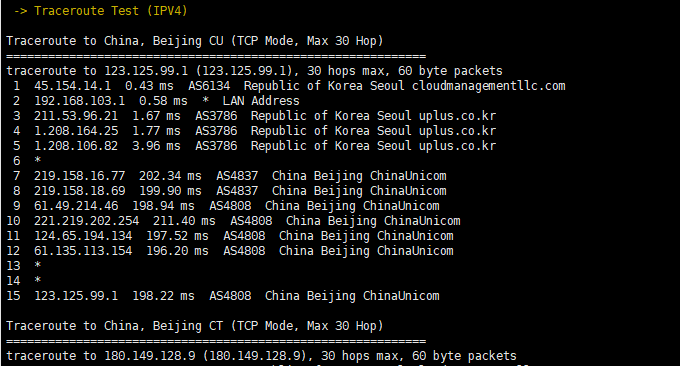Click the latency 1.77 ms
680x366 pixels.
point(156,131)
